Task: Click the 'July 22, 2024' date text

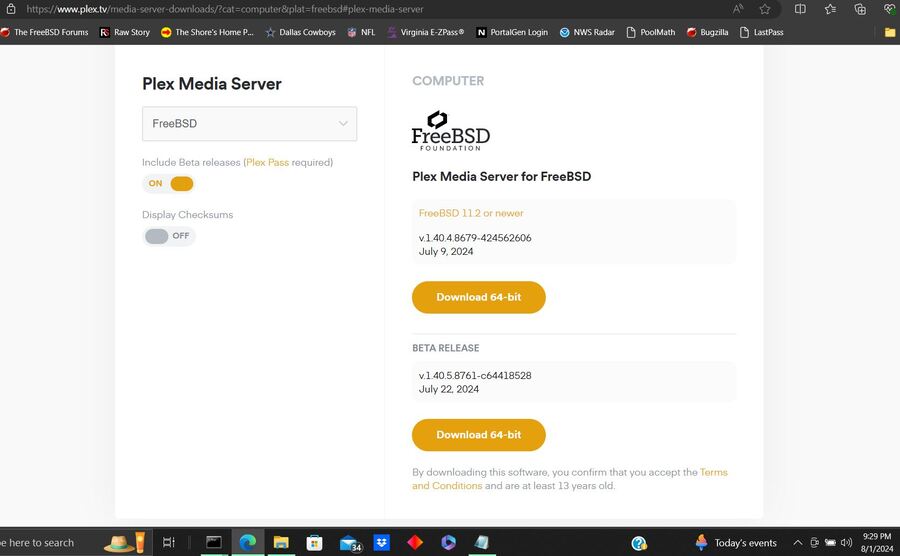Action: tap(449, 389)
